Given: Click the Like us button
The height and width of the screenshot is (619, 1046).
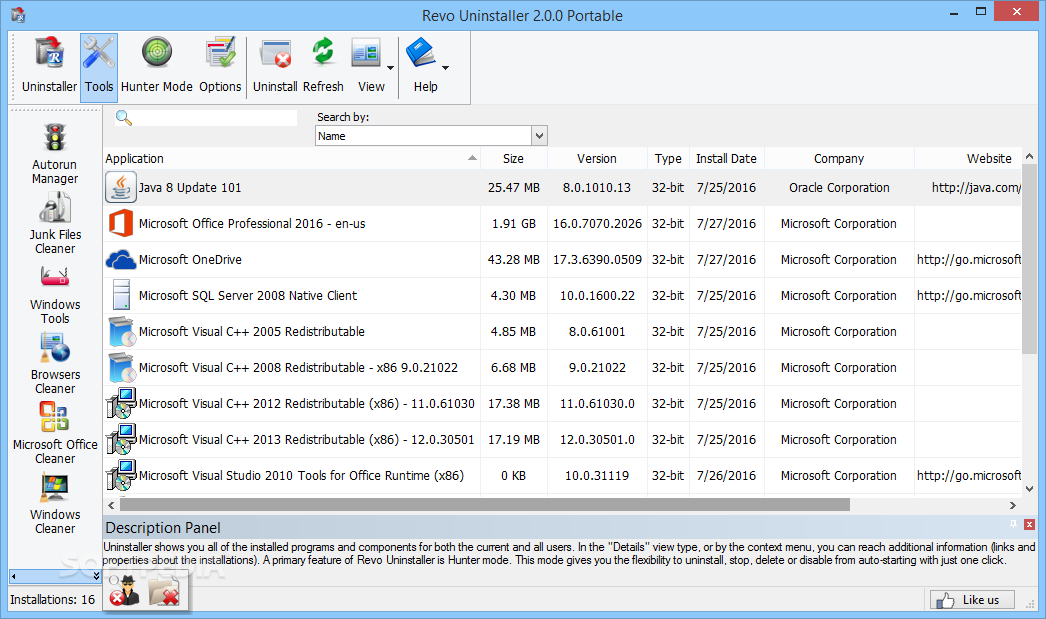Looking at the screenshot, I should (x=973, y=600).
